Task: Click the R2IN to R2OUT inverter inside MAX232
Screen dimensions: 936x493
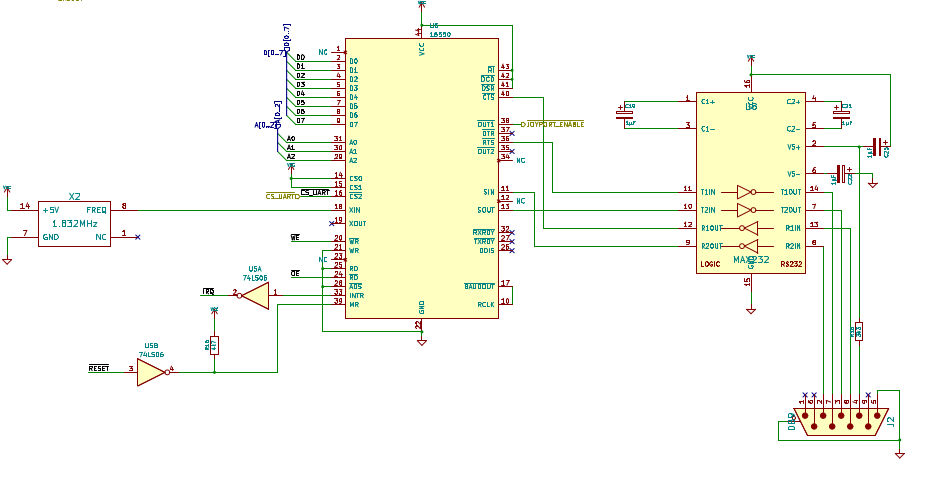Action: (749, 246)
